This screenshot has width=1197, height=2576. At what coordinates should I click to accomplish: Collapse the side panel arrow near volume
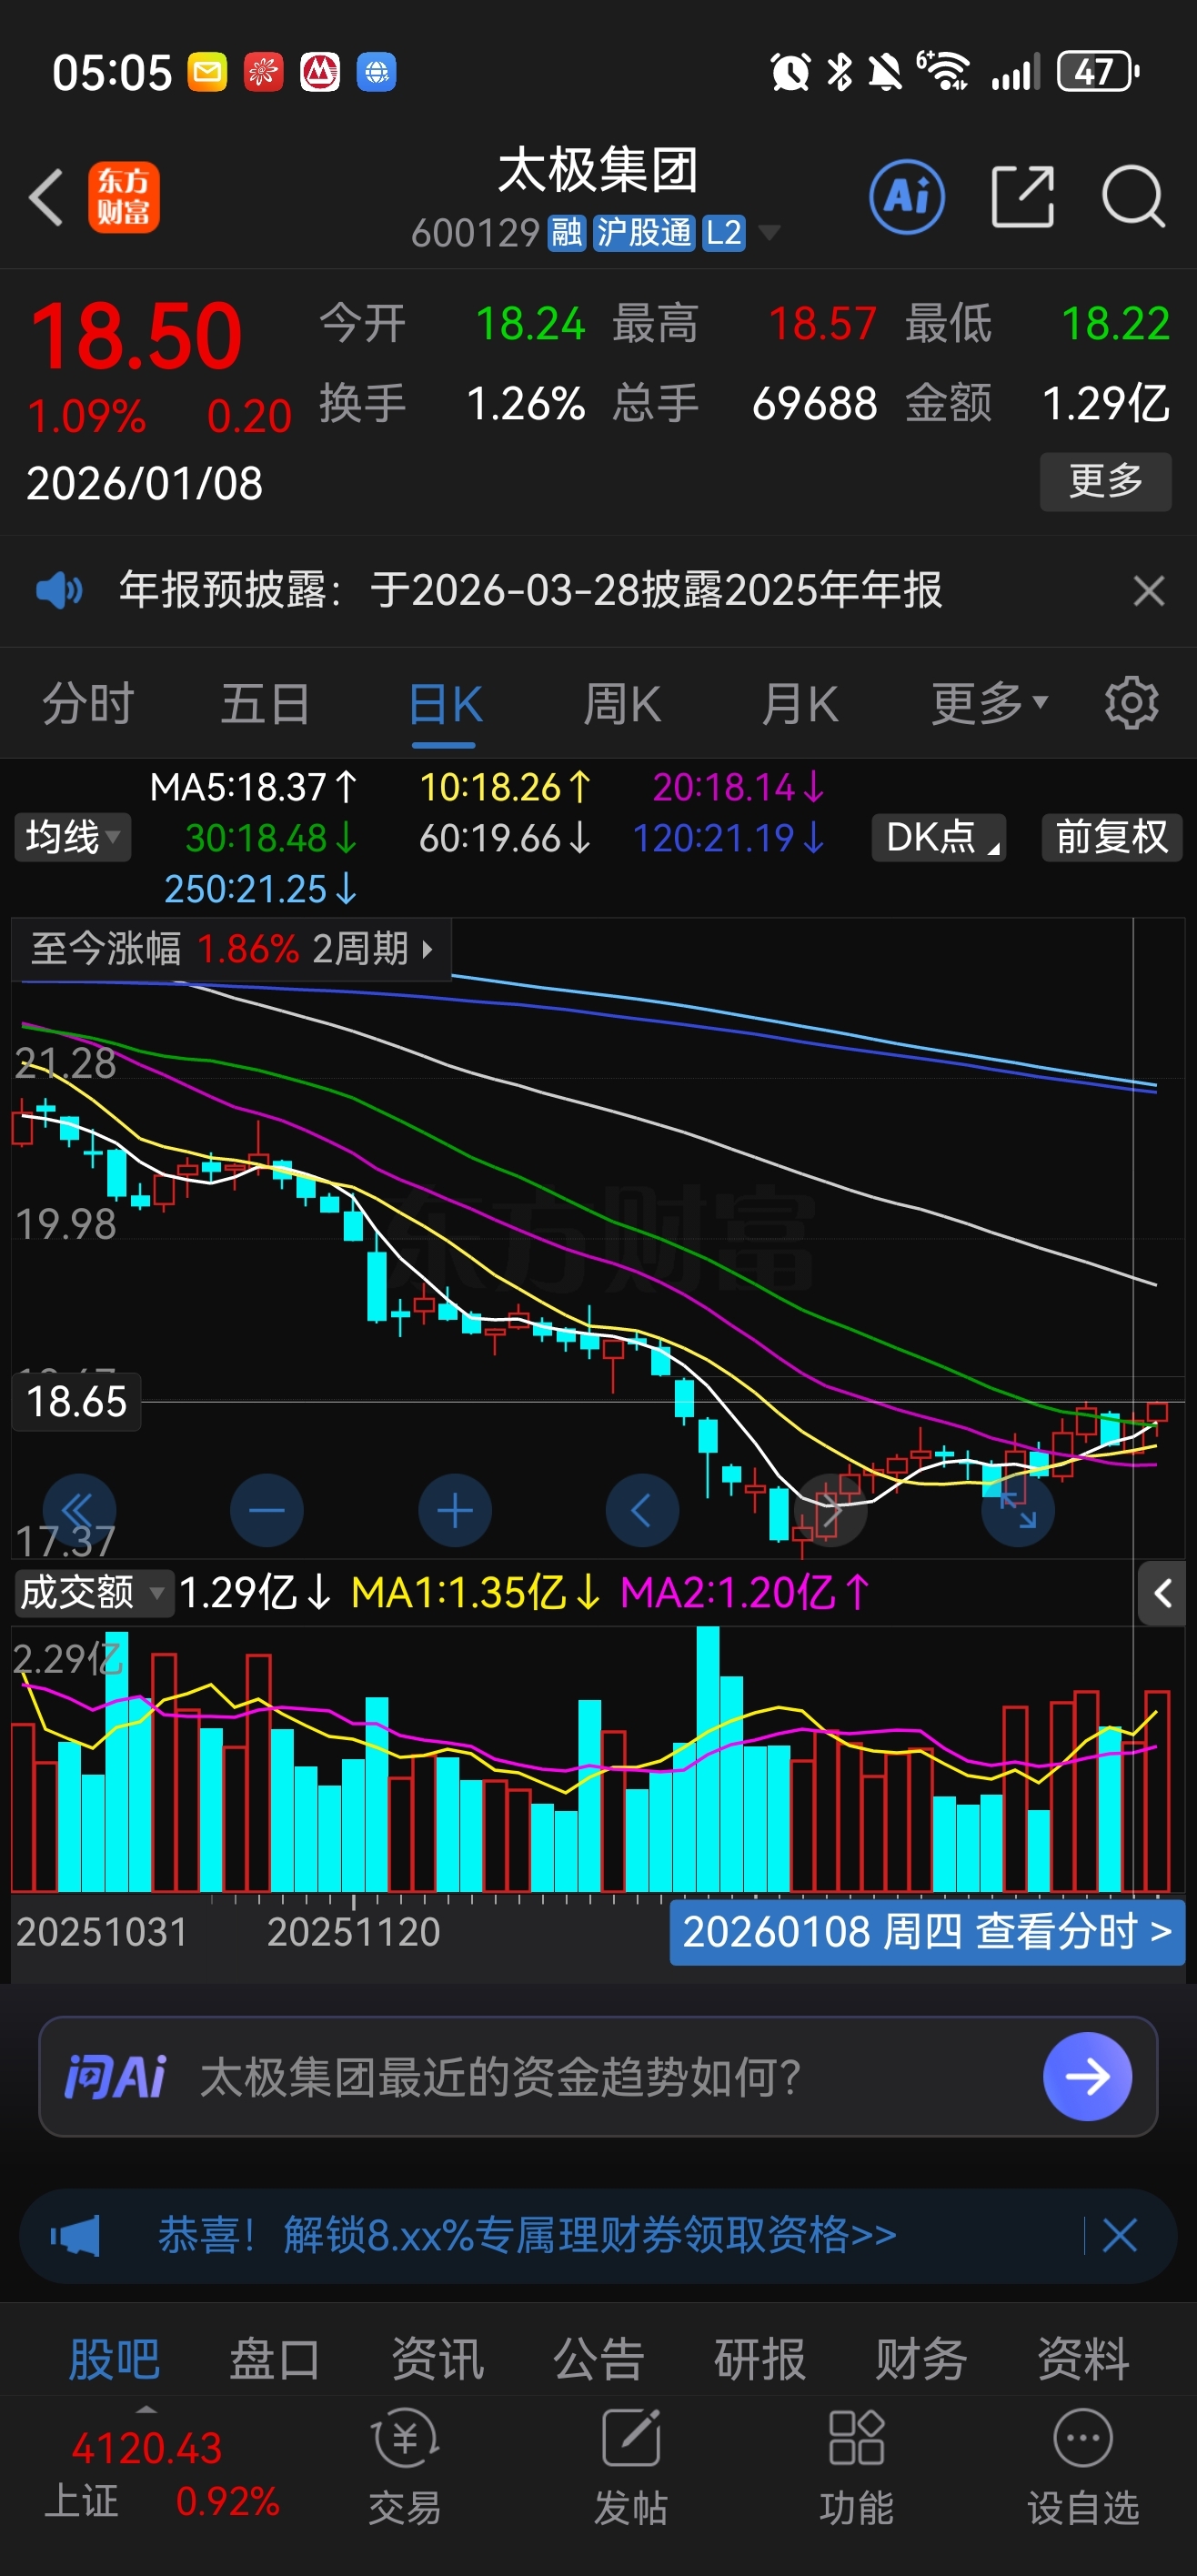point(1162,1593)
